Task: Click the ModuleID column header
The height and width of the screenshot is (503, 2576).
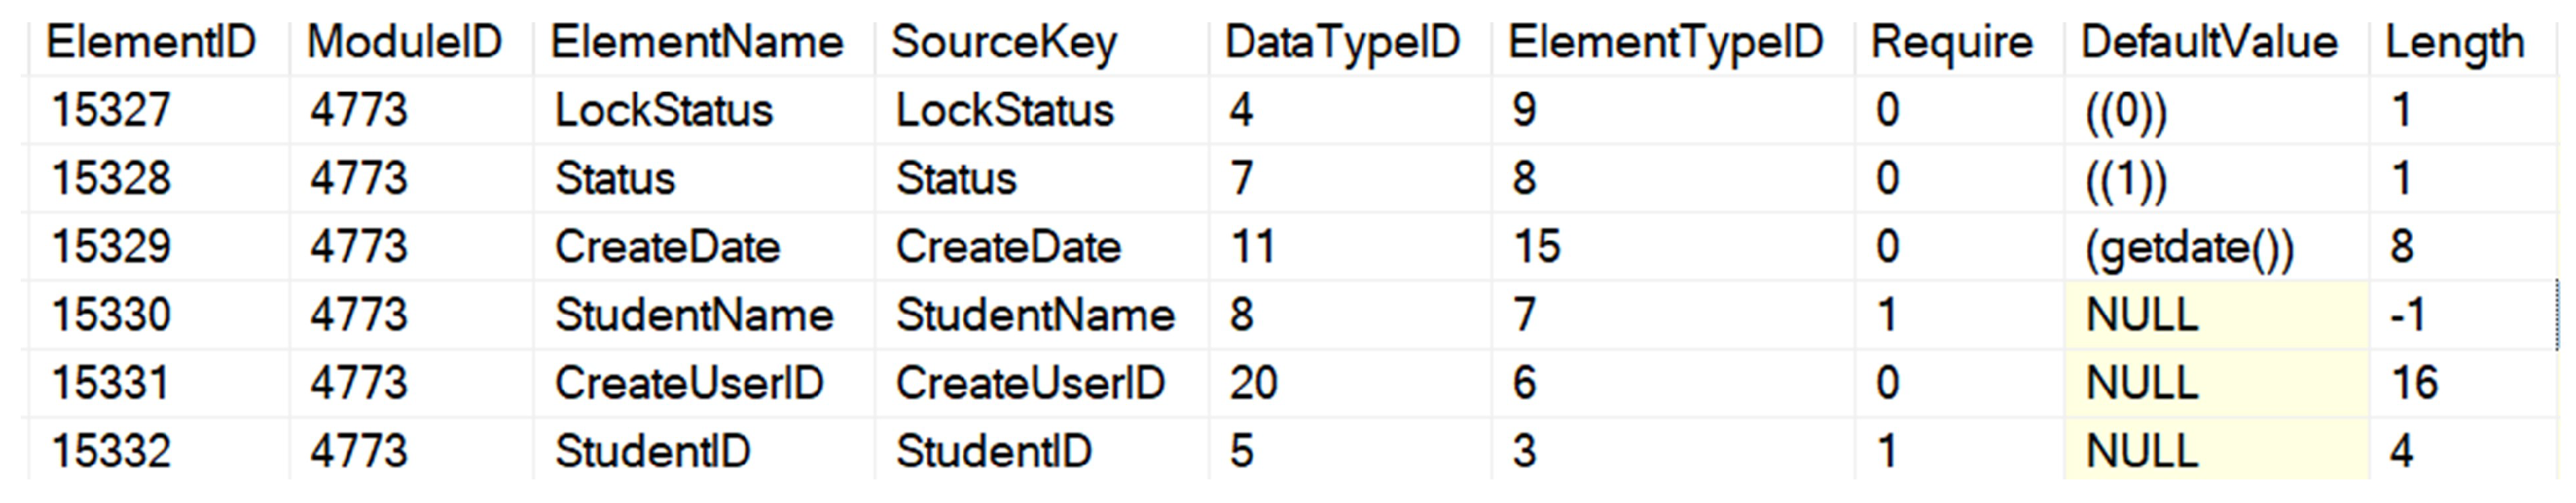Action: pyautogui.click(x=404, y=43)
